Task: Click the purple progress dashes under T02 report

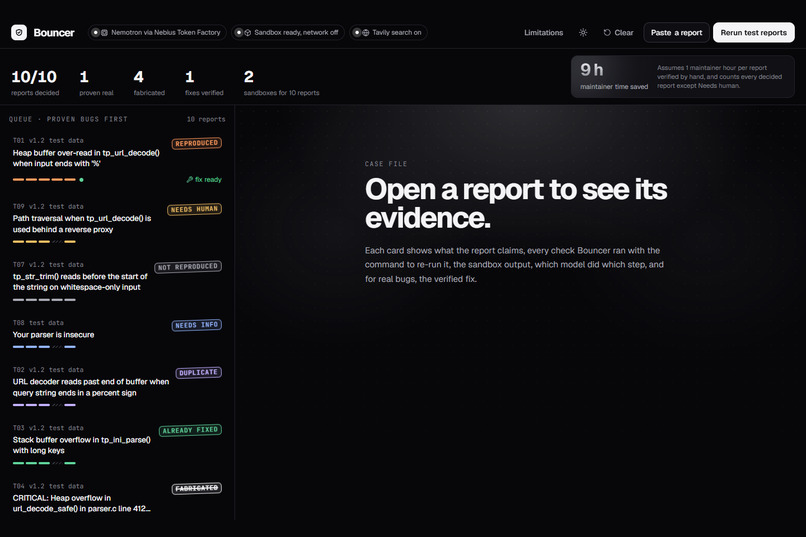Action: click(44, 405)
